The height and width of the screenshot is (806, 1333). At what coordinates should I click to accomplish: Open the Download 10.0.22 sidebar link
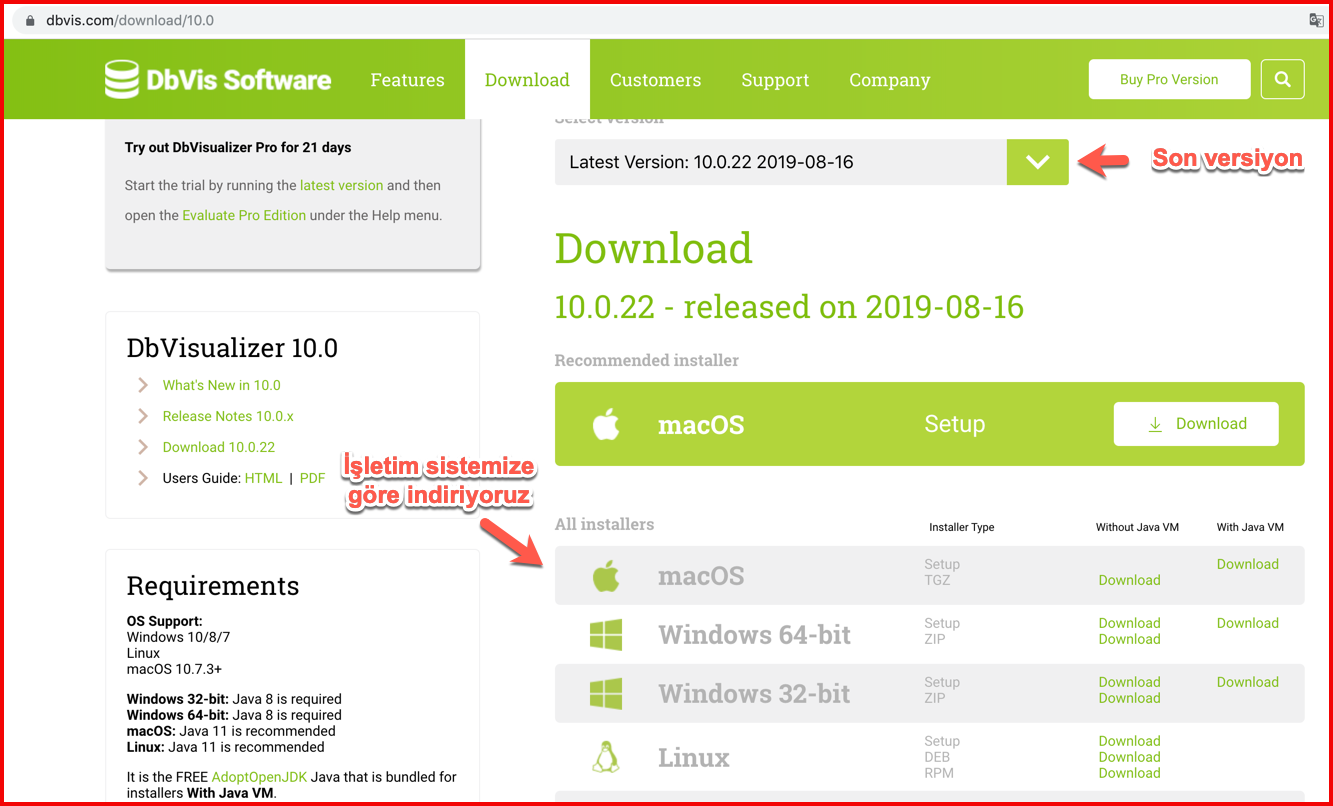point(219,447)
